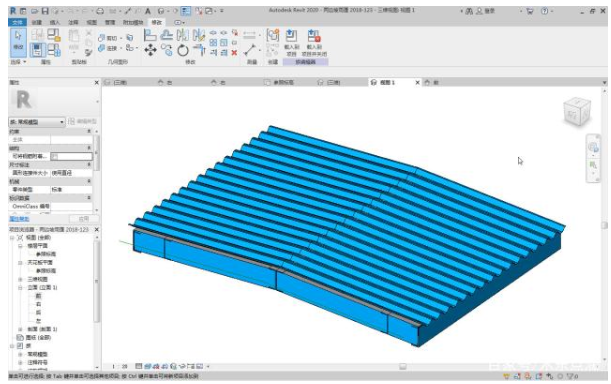The image size is (611, 384).
Task: Open the Create ribbon tab
Action: coord(37,22)
